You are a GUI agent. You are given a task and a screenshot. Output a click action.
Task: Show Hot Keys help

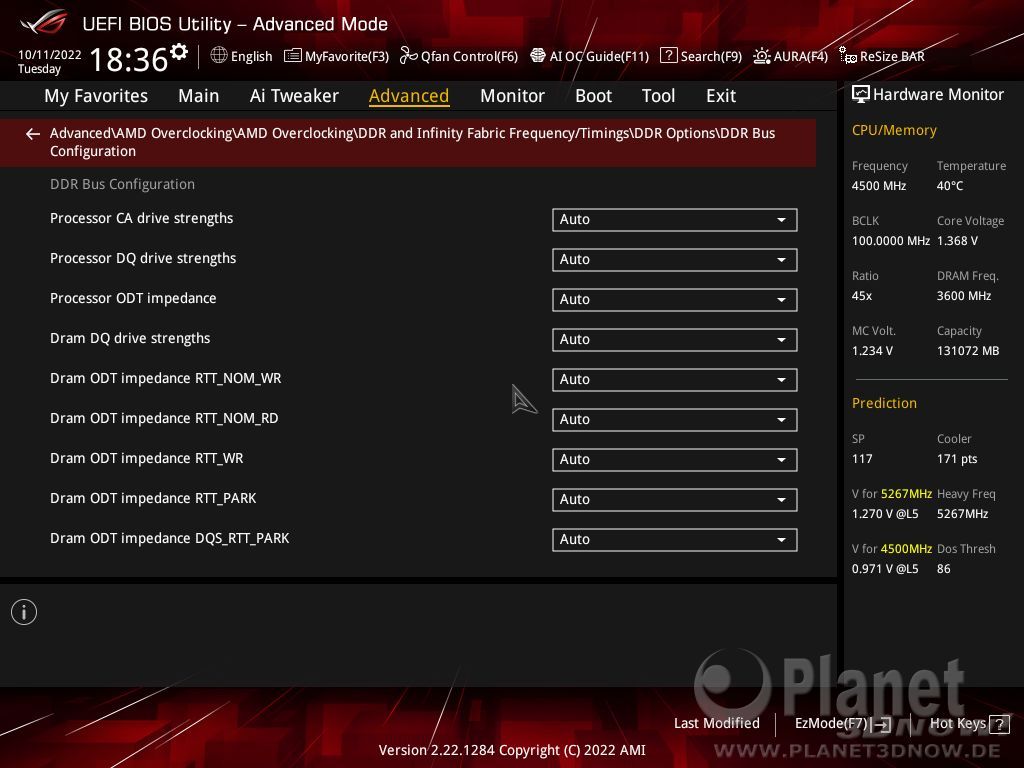coord(957,723)
